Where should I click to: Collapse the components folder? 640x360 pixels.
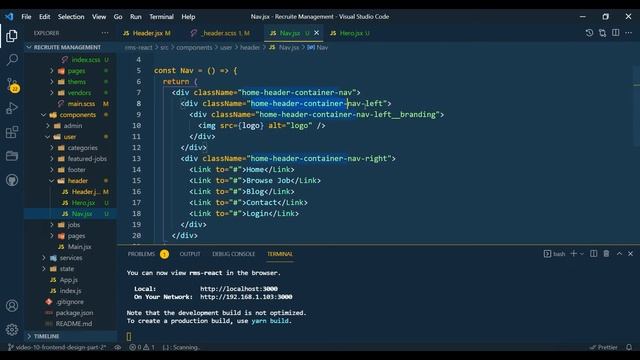[x=78, y=115]
